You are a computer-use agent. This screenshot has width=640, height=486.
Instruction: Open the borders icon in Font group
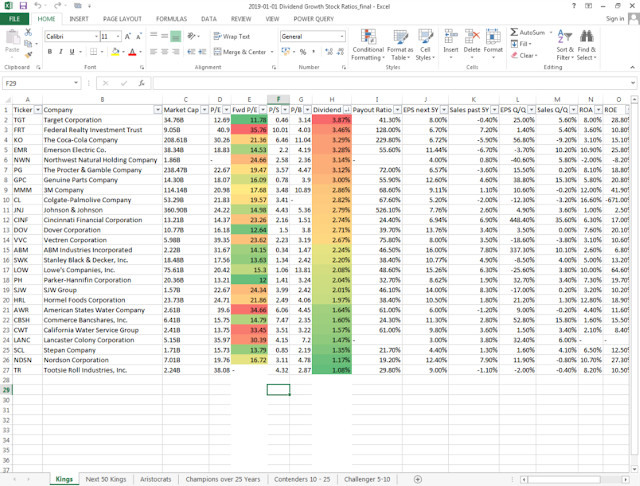pyautogui.click(x=93, y=52)
